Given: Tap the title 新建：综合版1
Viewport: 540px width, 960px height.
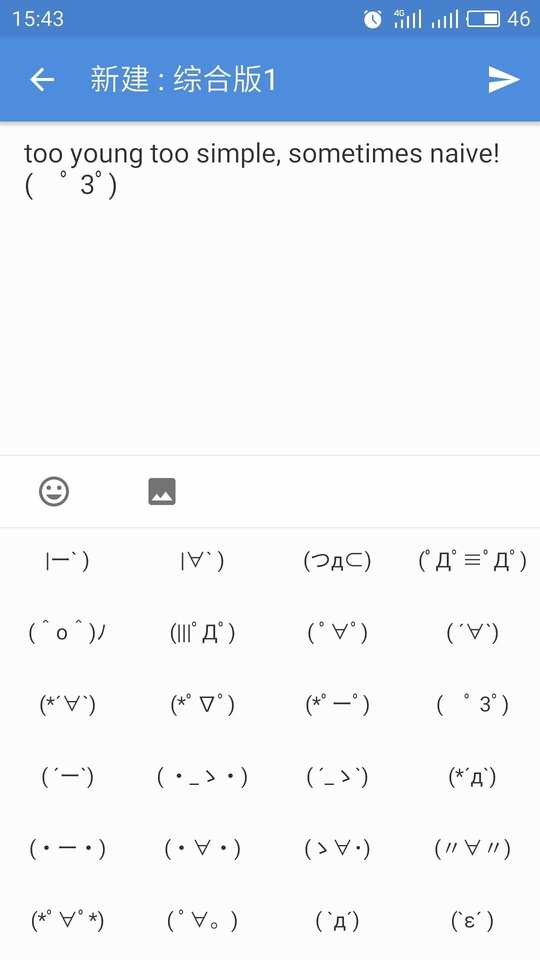Looking at the screenshot, I should (x=184, y=80).
